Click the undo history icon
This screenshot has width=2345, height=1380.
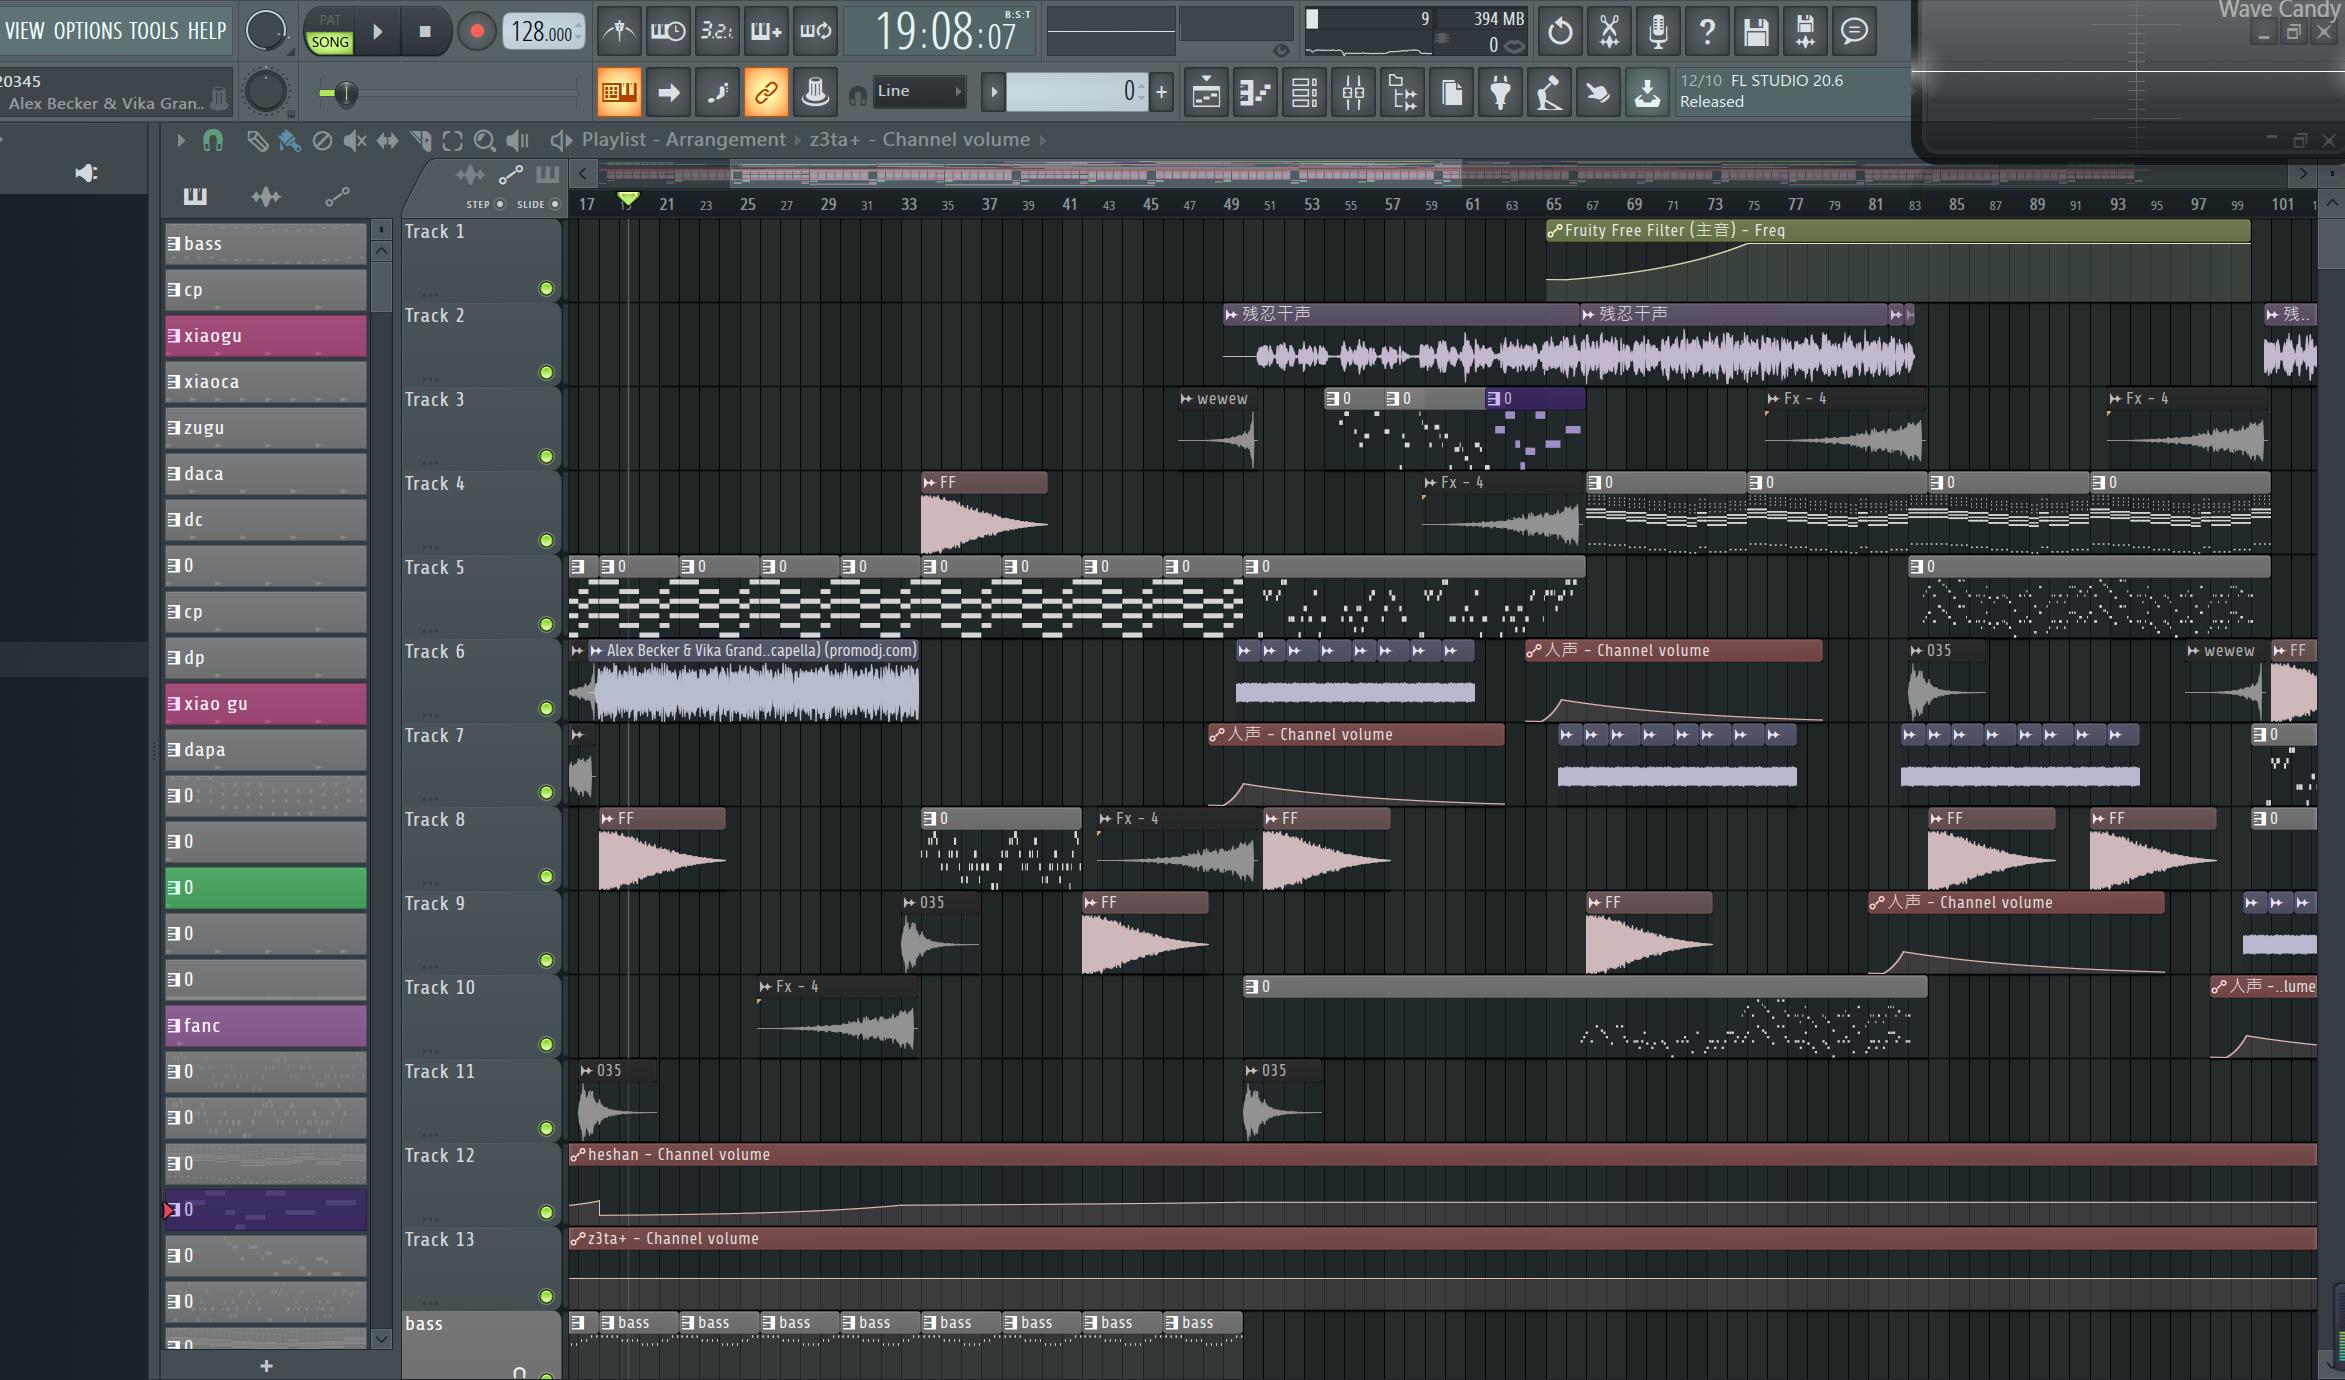pos(1559,31)
